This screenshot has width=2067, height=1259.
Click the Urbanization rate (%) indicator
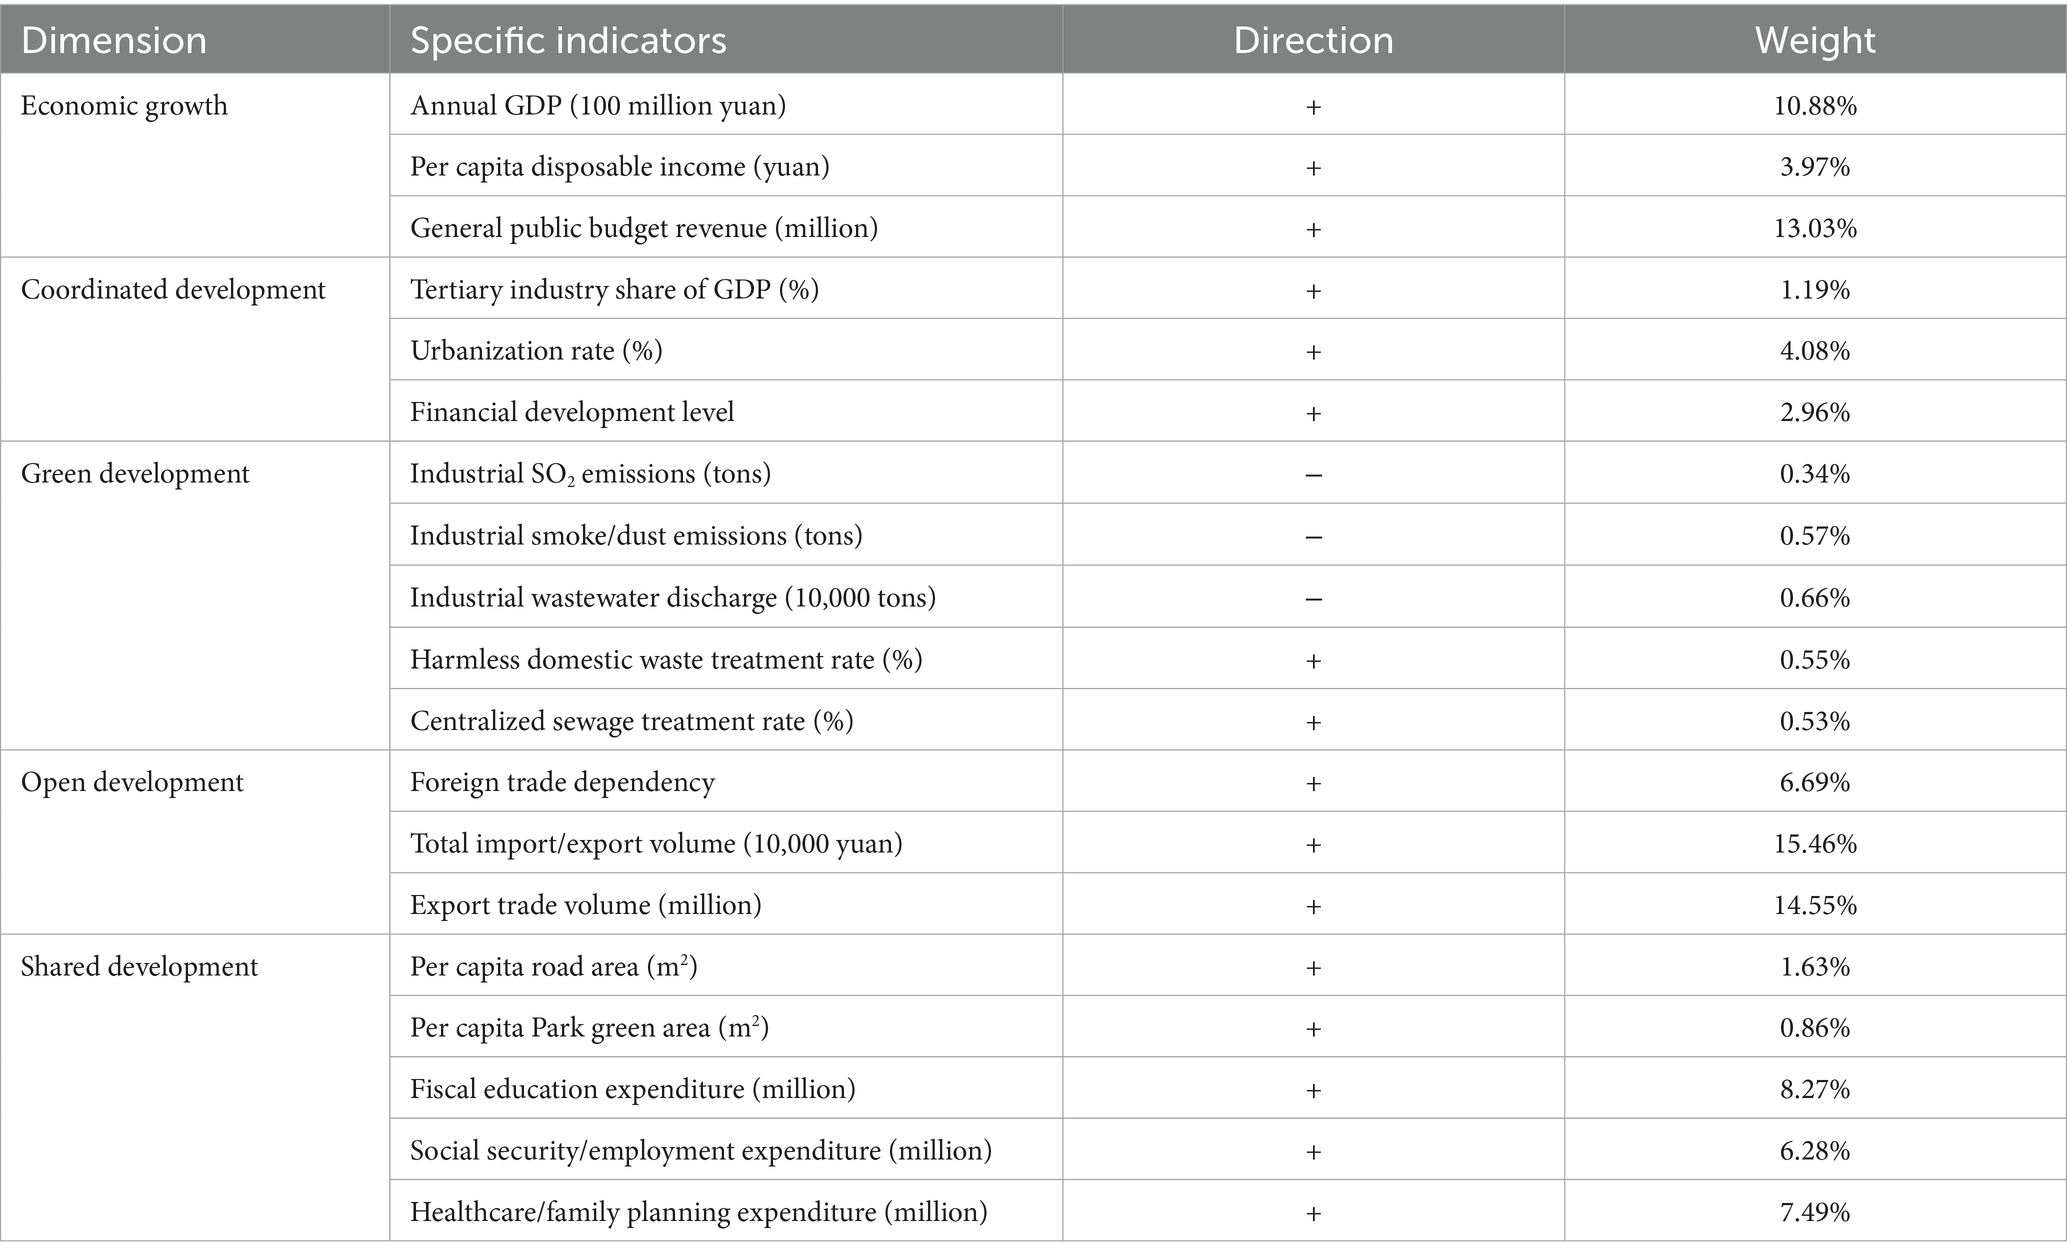pyautogui.click(x=536, y=351)
